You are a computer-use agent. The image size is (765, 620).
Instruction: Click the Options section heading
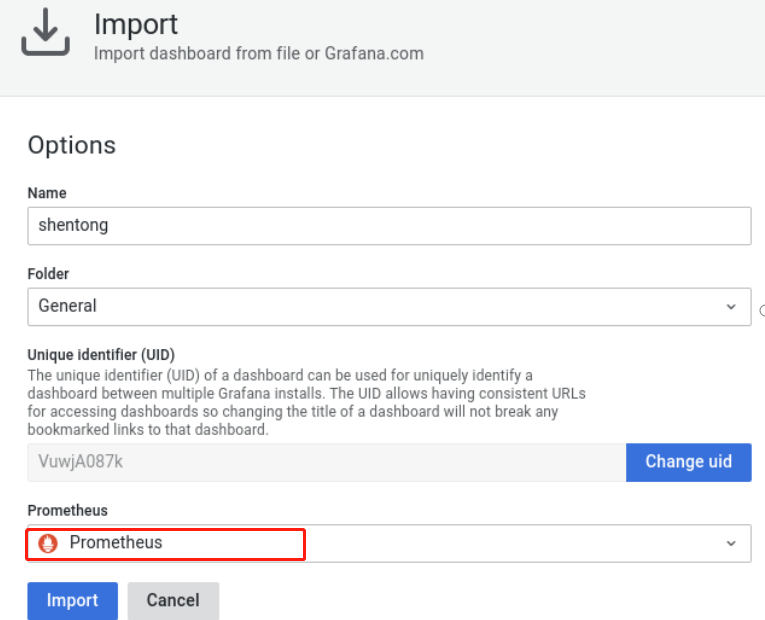click(72, 145)
